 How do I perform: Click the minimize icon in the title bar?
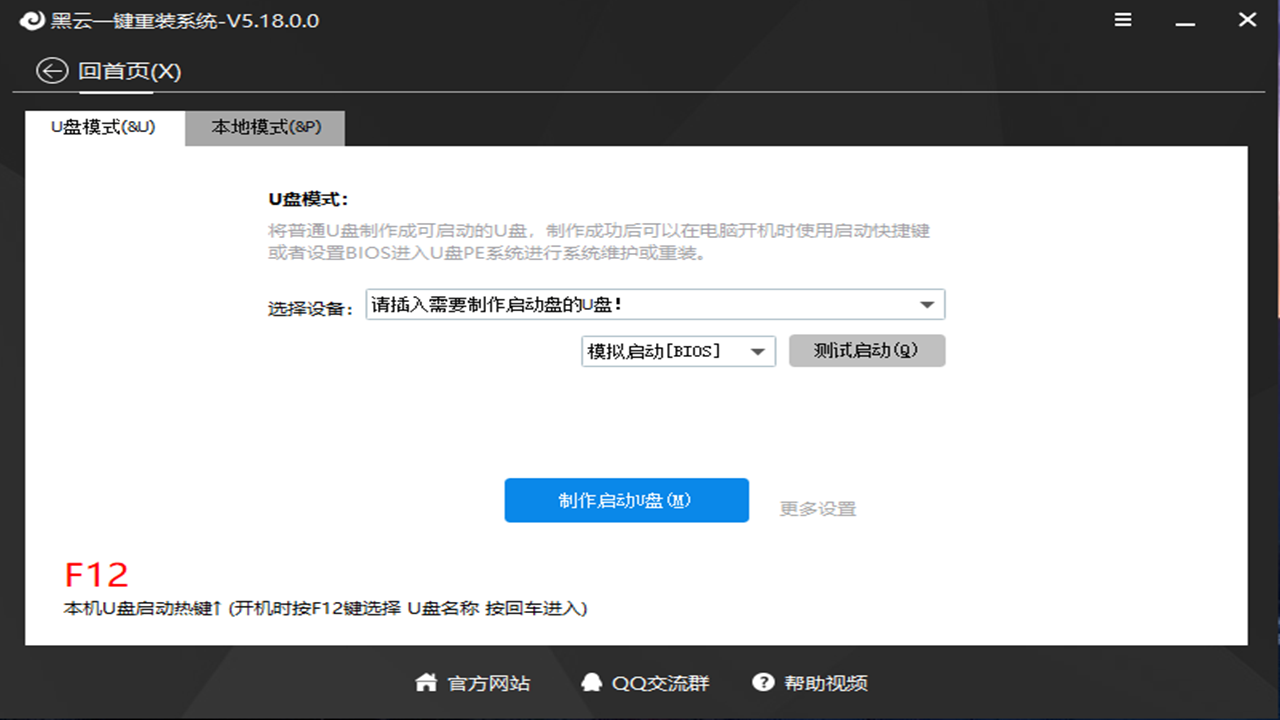[x=1184, y=19]
